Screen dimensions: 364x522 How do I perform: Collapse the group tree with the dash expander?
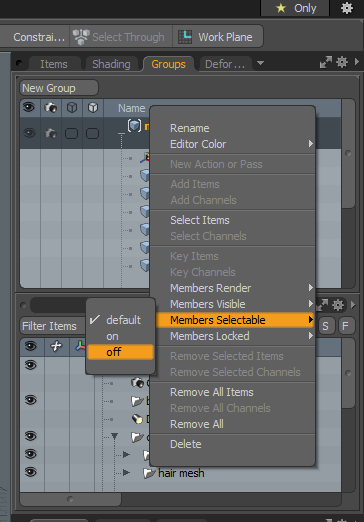tap(121, 134)
